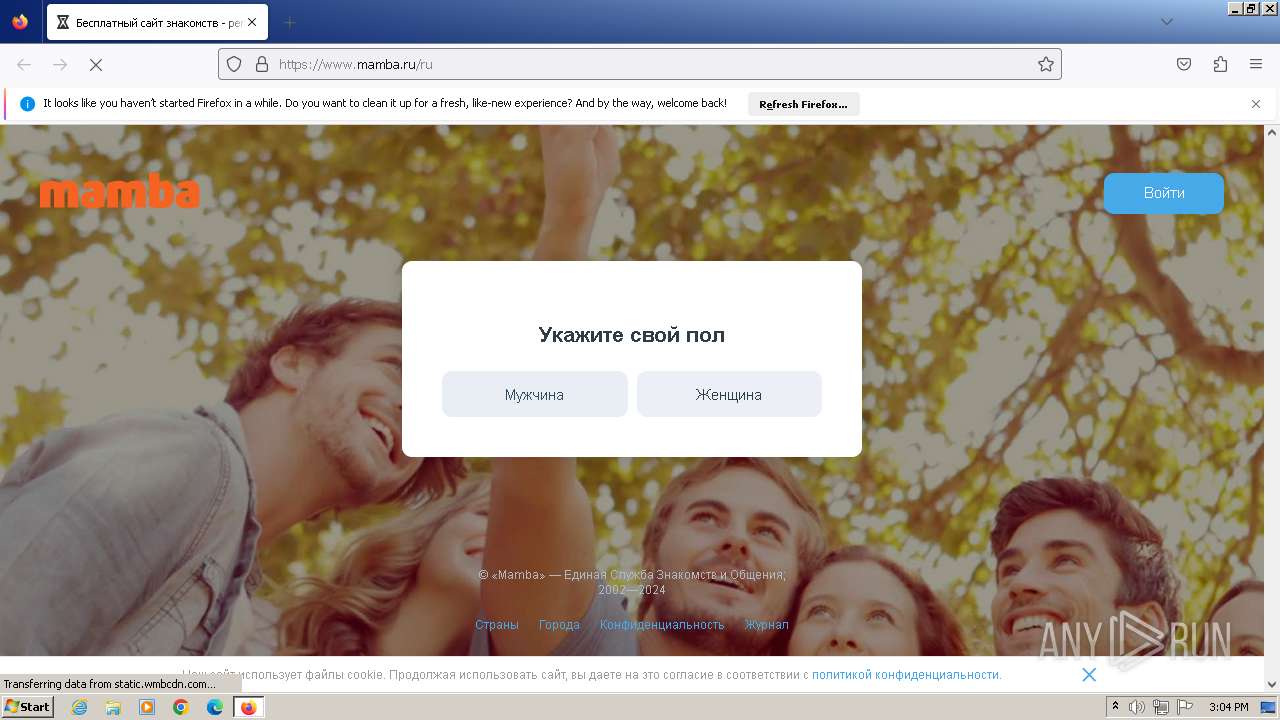Viewport: 1280px width, 720px height.
Task: Select Женщина gender option
Action: [x=729, y=394]
